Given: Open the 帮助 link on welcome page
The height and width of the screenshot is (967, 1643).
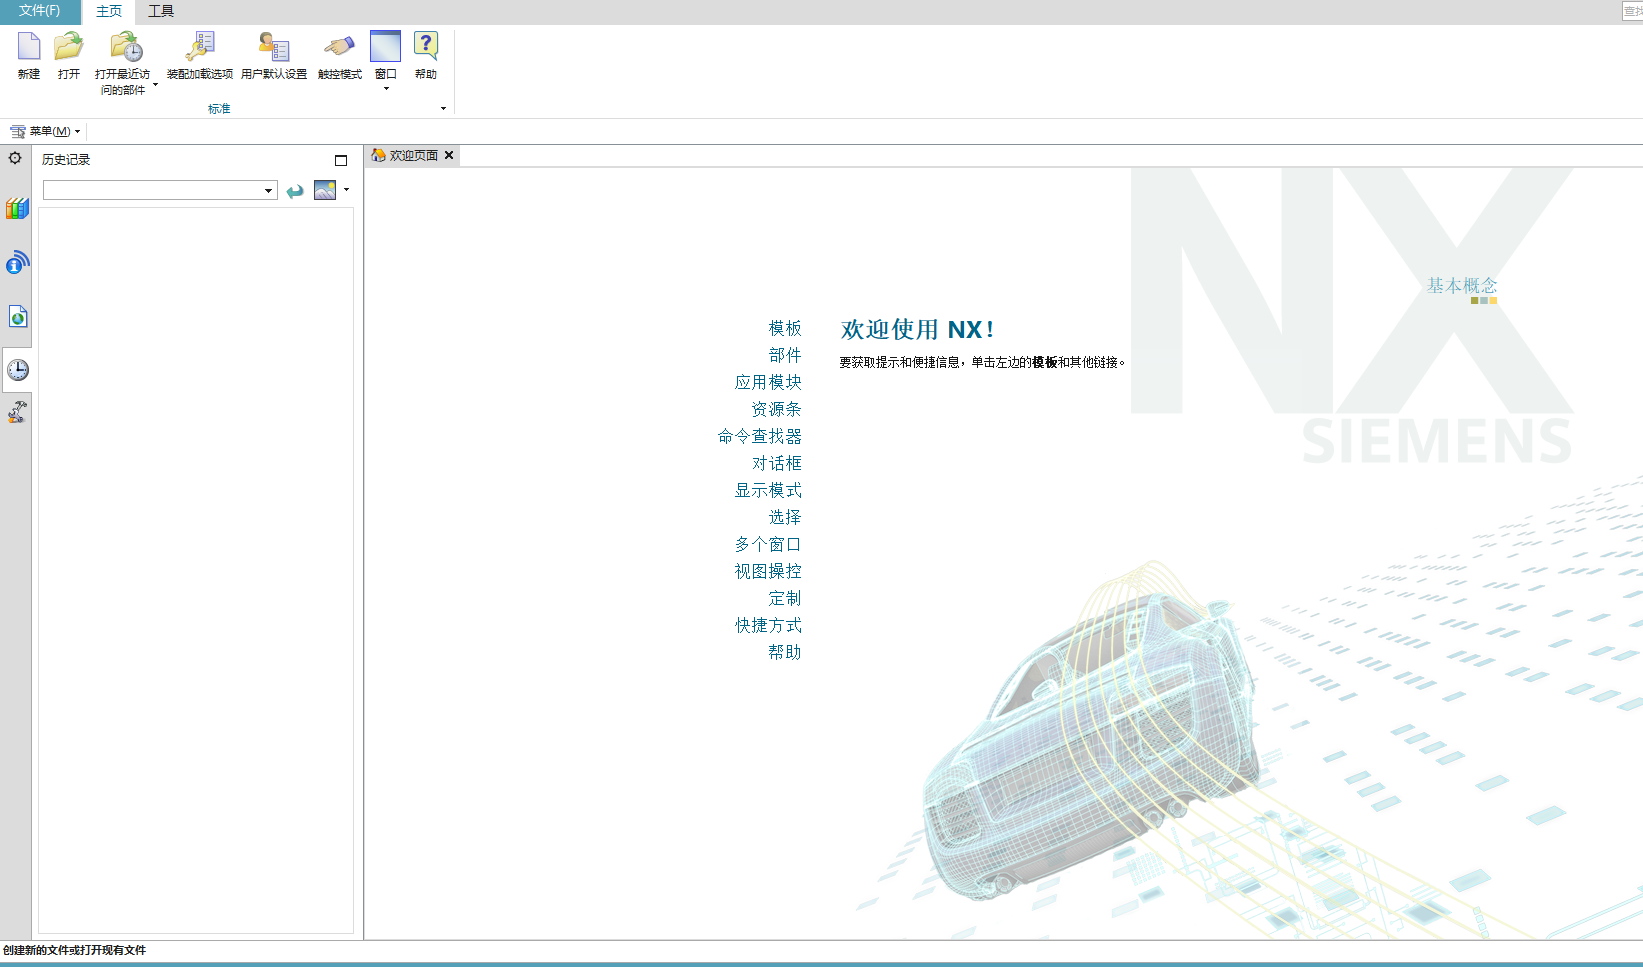Looking at the screenshot, I should 785,652.
